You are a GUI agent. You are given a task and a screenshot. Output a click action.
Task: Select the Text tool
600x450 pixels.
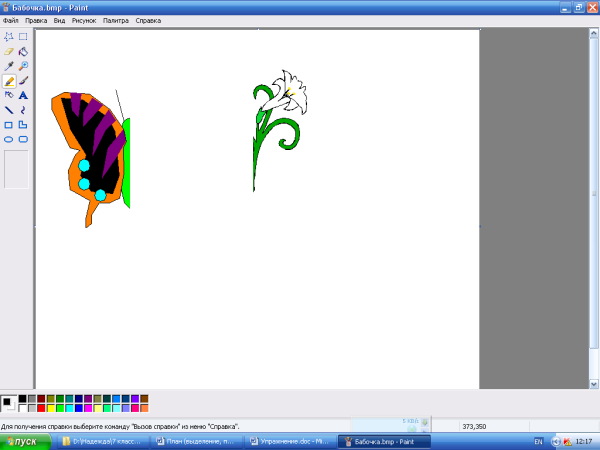23,95
